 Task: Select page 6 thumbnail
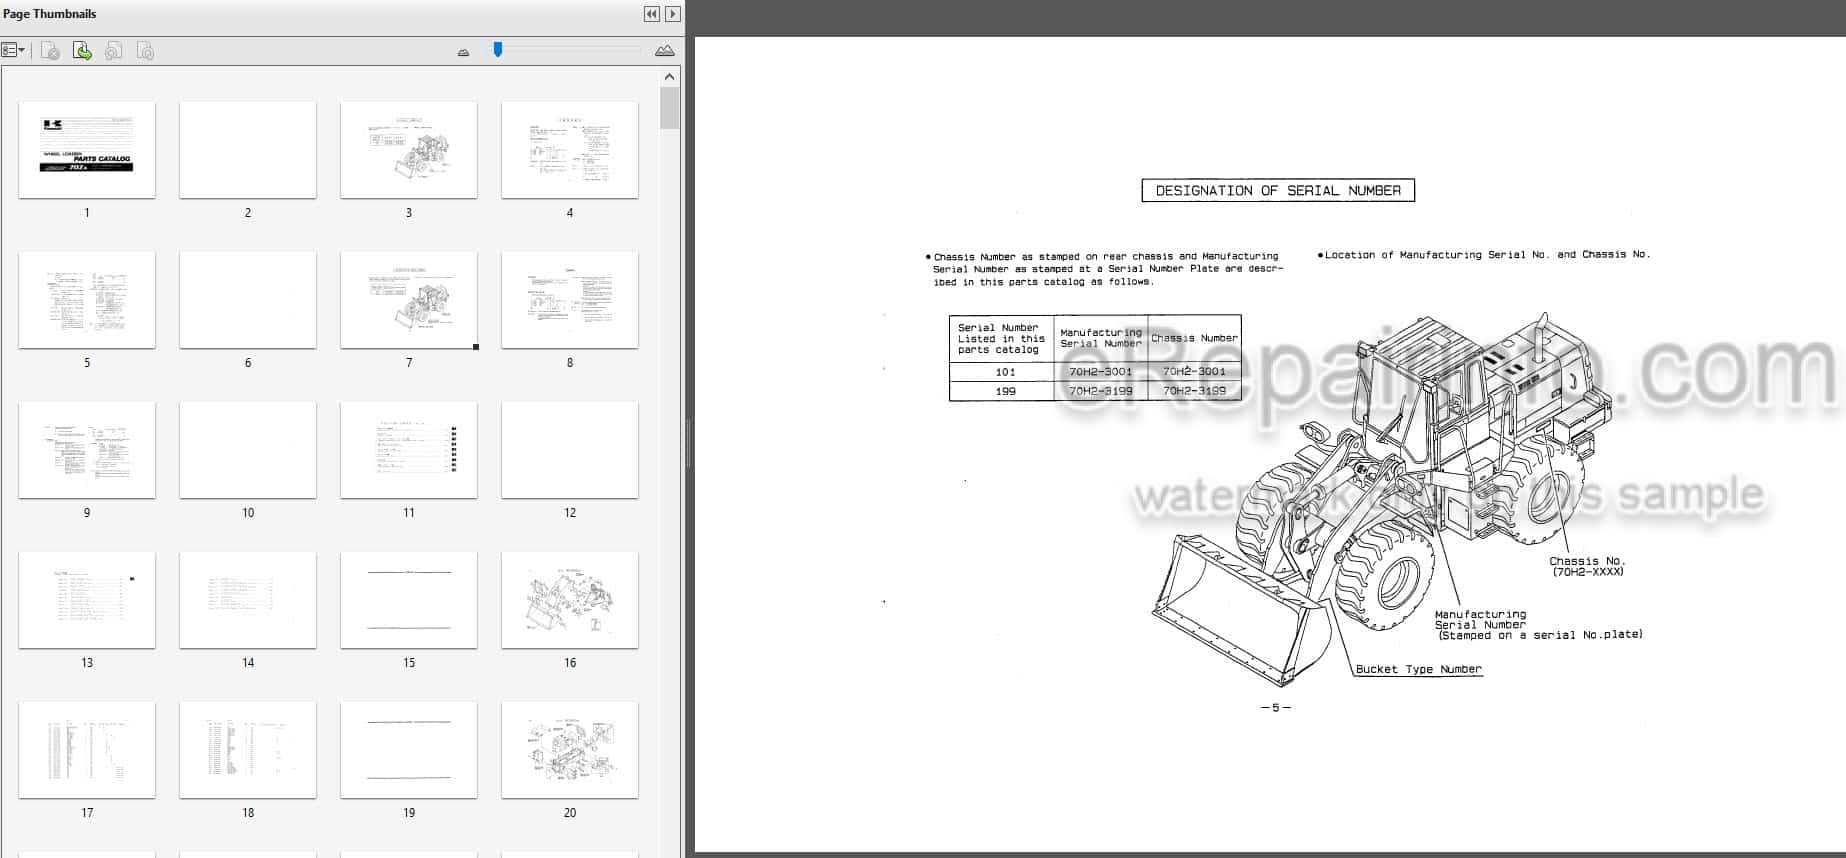(248, 300)
